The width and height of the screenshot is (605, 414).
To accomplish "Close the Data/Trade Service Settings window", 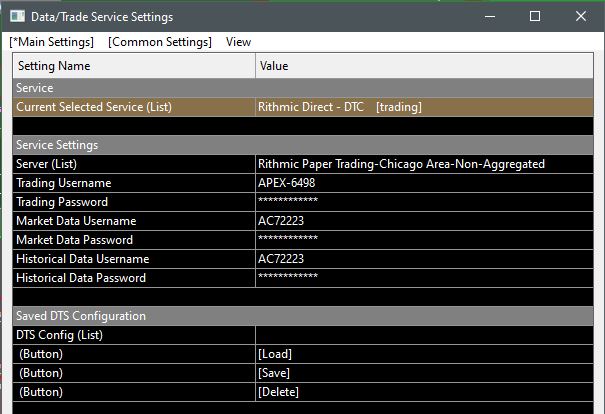I will 581,16.
